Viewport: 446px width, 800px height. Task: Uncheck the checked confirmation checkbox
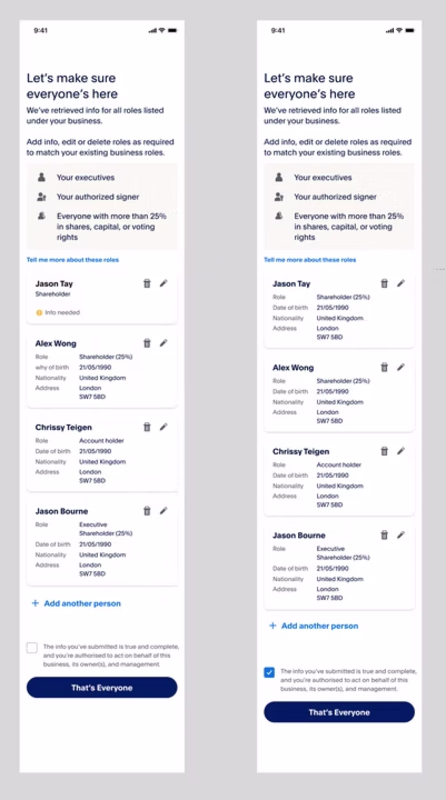[269, 672]
